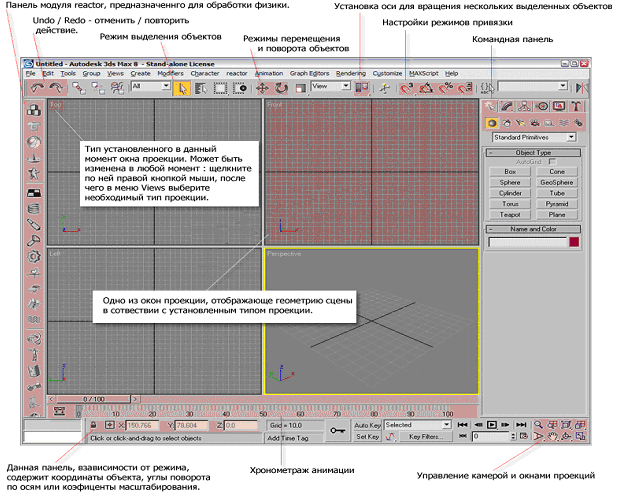Click the Mirror tool icon
The image size is (622, 495).
point(582,88)
